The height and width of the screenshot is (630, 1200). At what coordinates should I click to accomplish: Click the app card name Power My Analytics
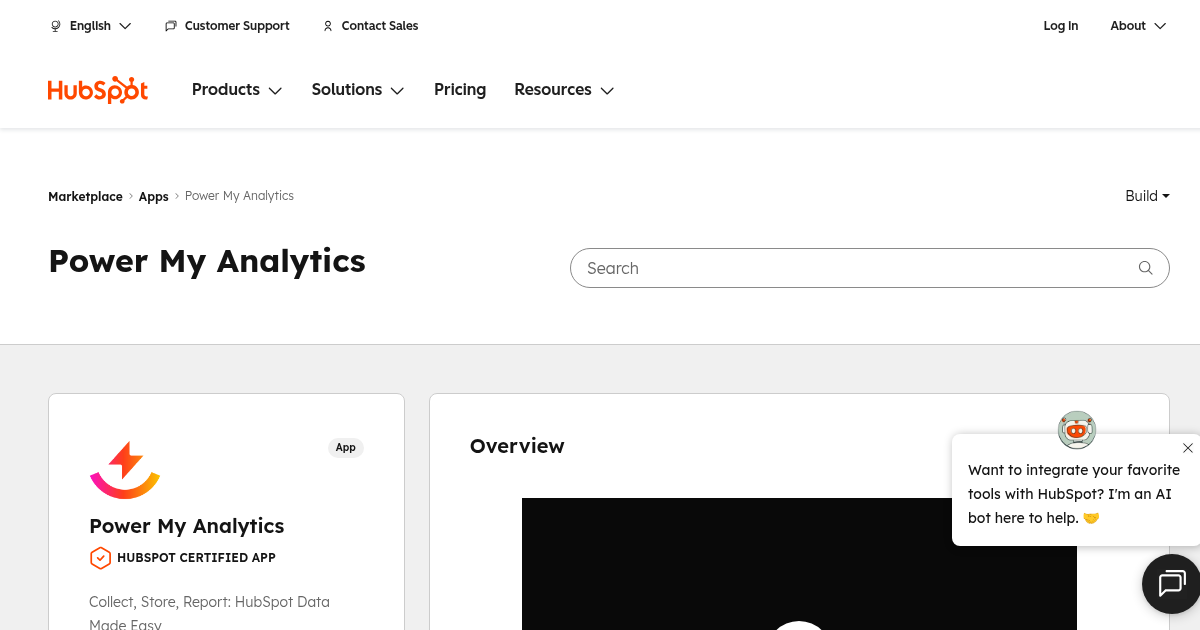pyautogui.click(x=187, y=526)
